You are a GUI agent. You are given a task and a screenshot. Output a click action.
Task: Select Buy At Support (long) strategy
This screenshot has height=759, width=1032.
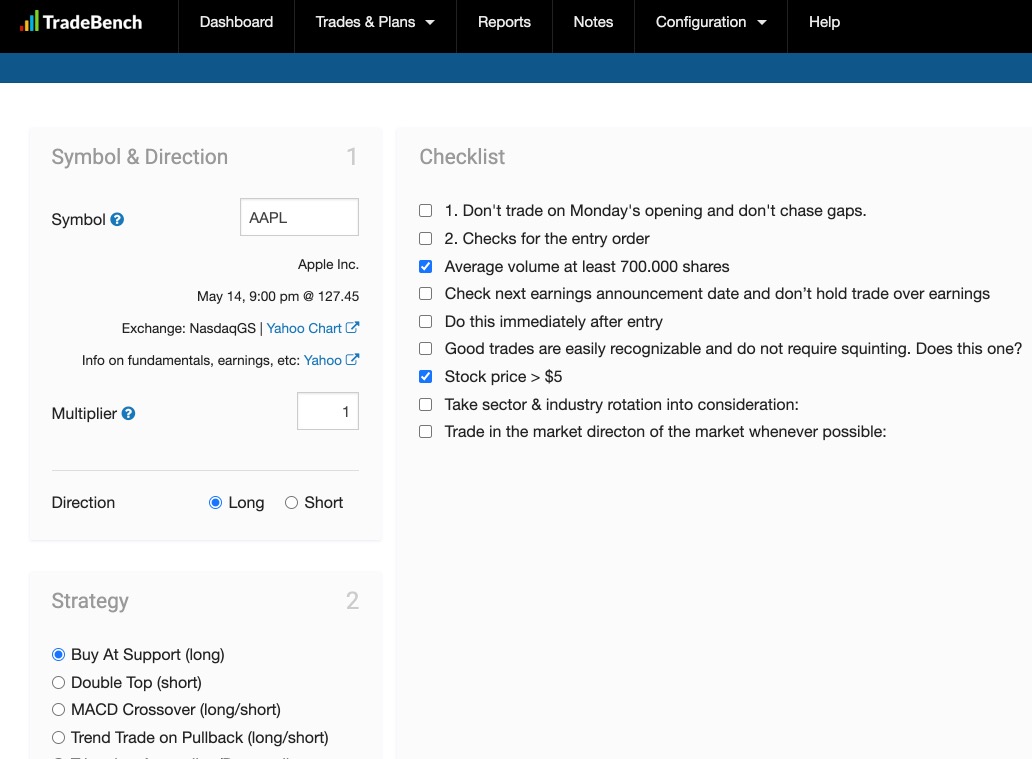(x=59, y=654)
